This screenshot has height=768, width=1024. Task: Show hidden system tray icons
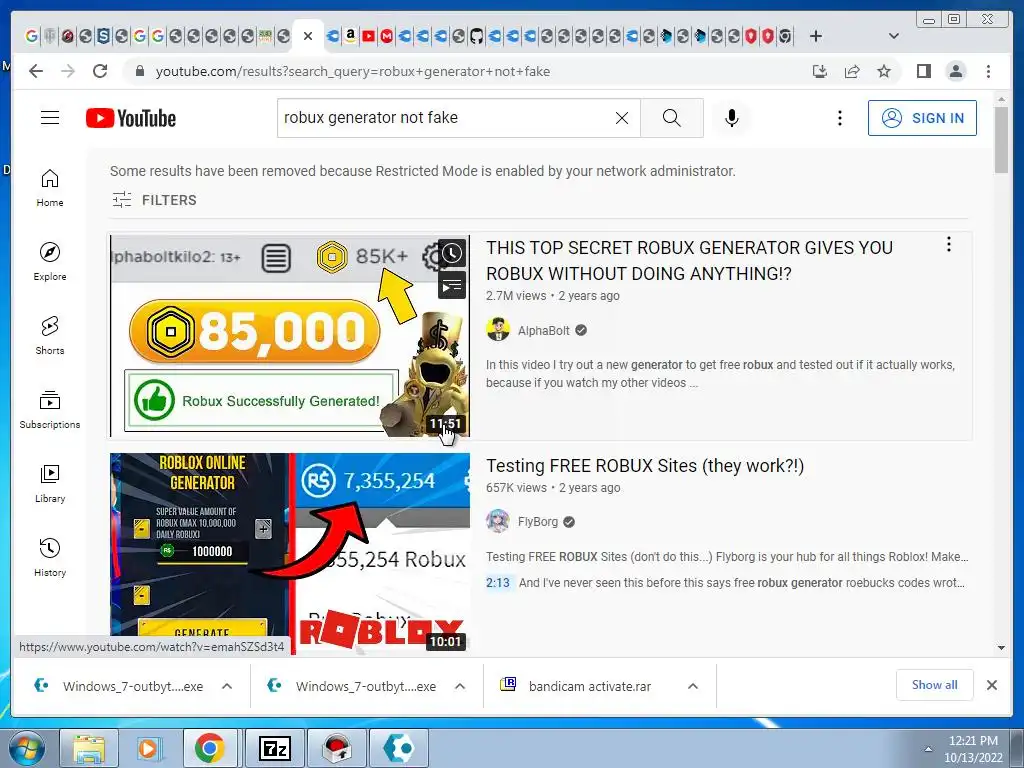tap(928, 749)
